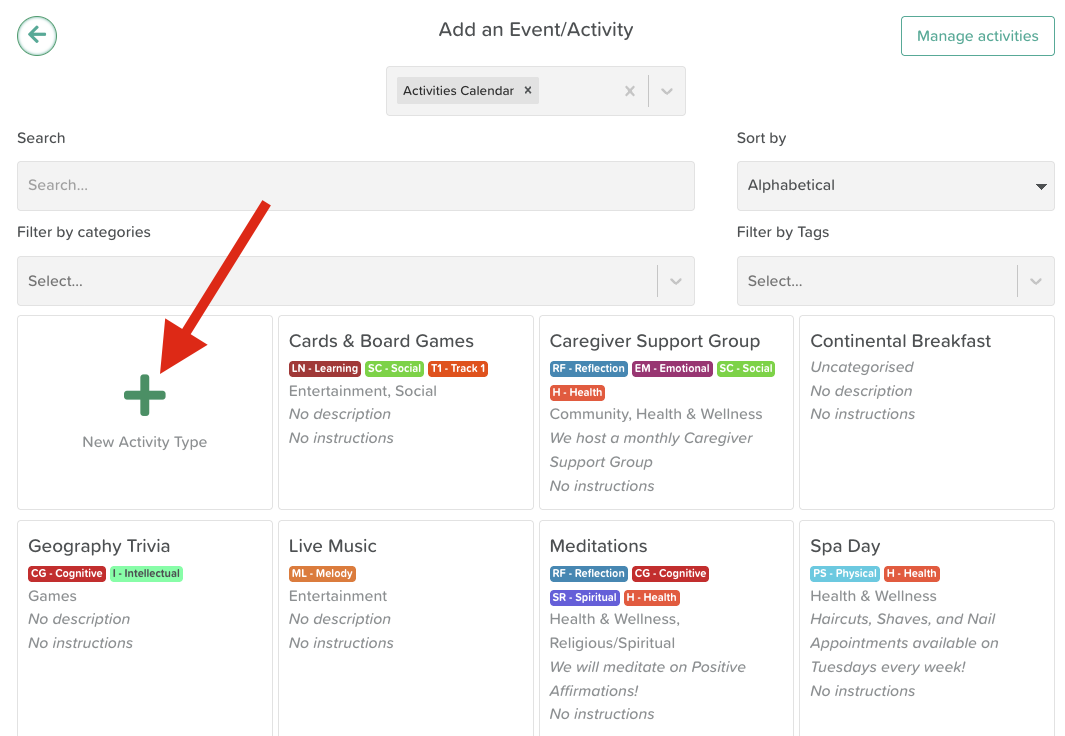Click the Manage activities button
The width and height of the screenshot is (1065, 736).
point(977,36)
